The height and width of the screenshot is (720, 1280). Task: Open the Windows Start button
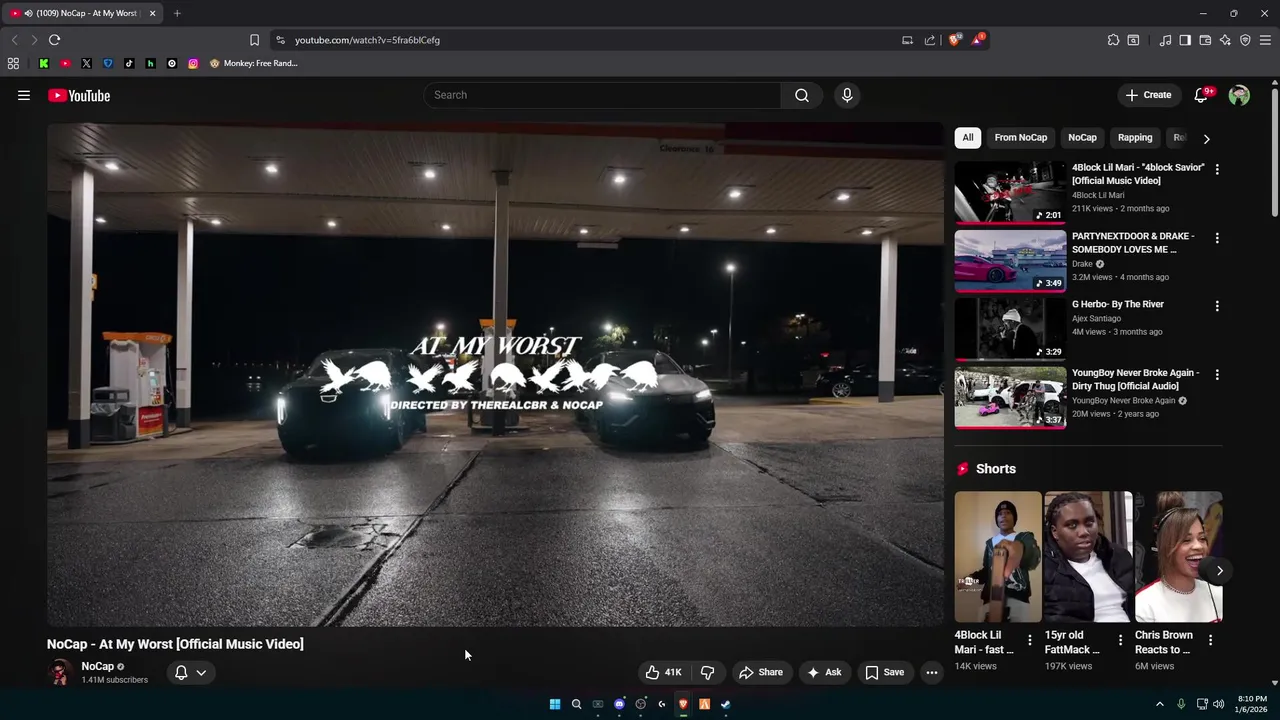coord(555,704)
